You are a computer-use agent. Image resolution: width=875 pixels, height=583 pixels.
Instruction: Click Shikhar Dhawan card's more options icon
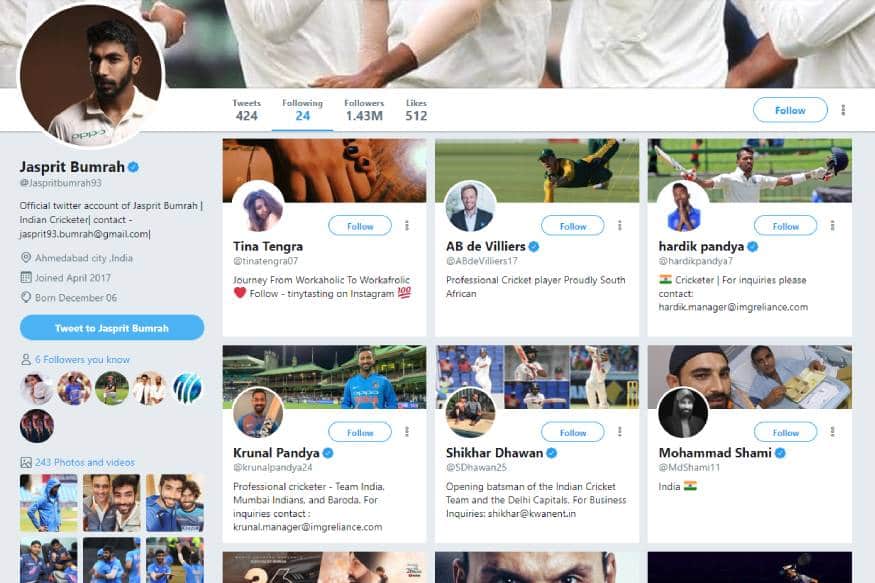tap(619, 432)
